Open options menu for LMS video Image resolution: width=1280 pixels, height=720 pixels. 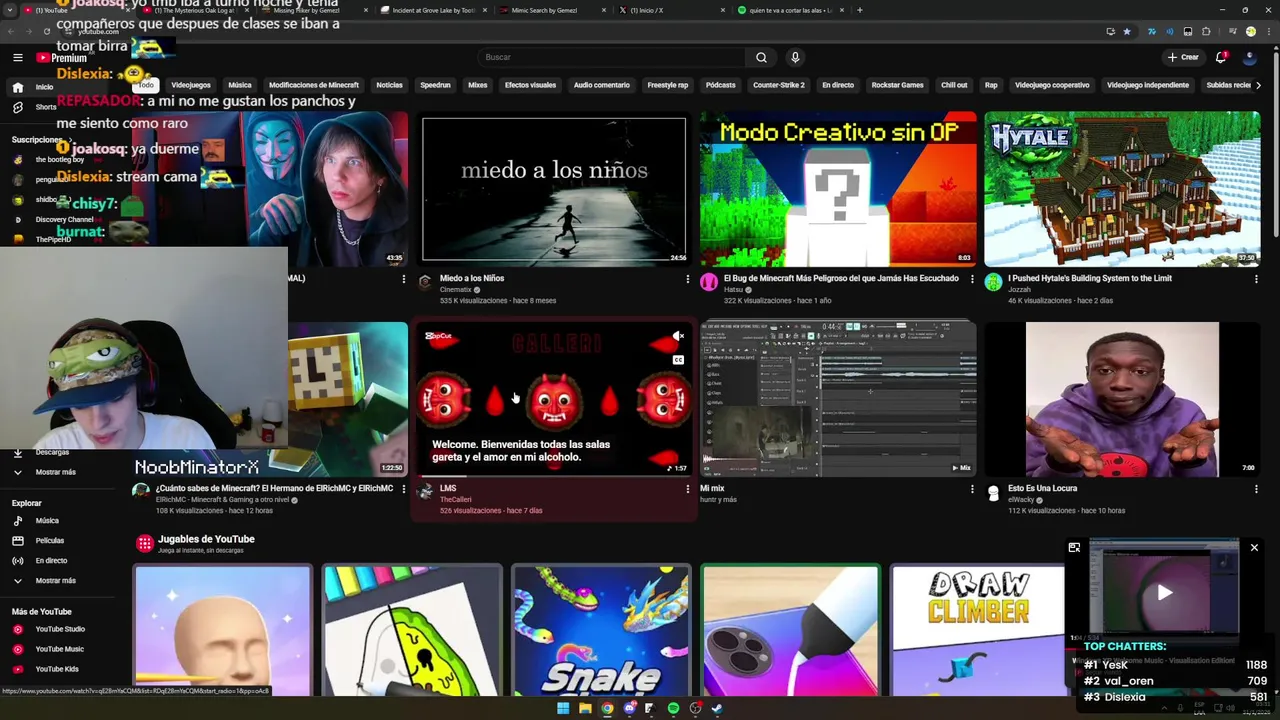pos(687,489)
